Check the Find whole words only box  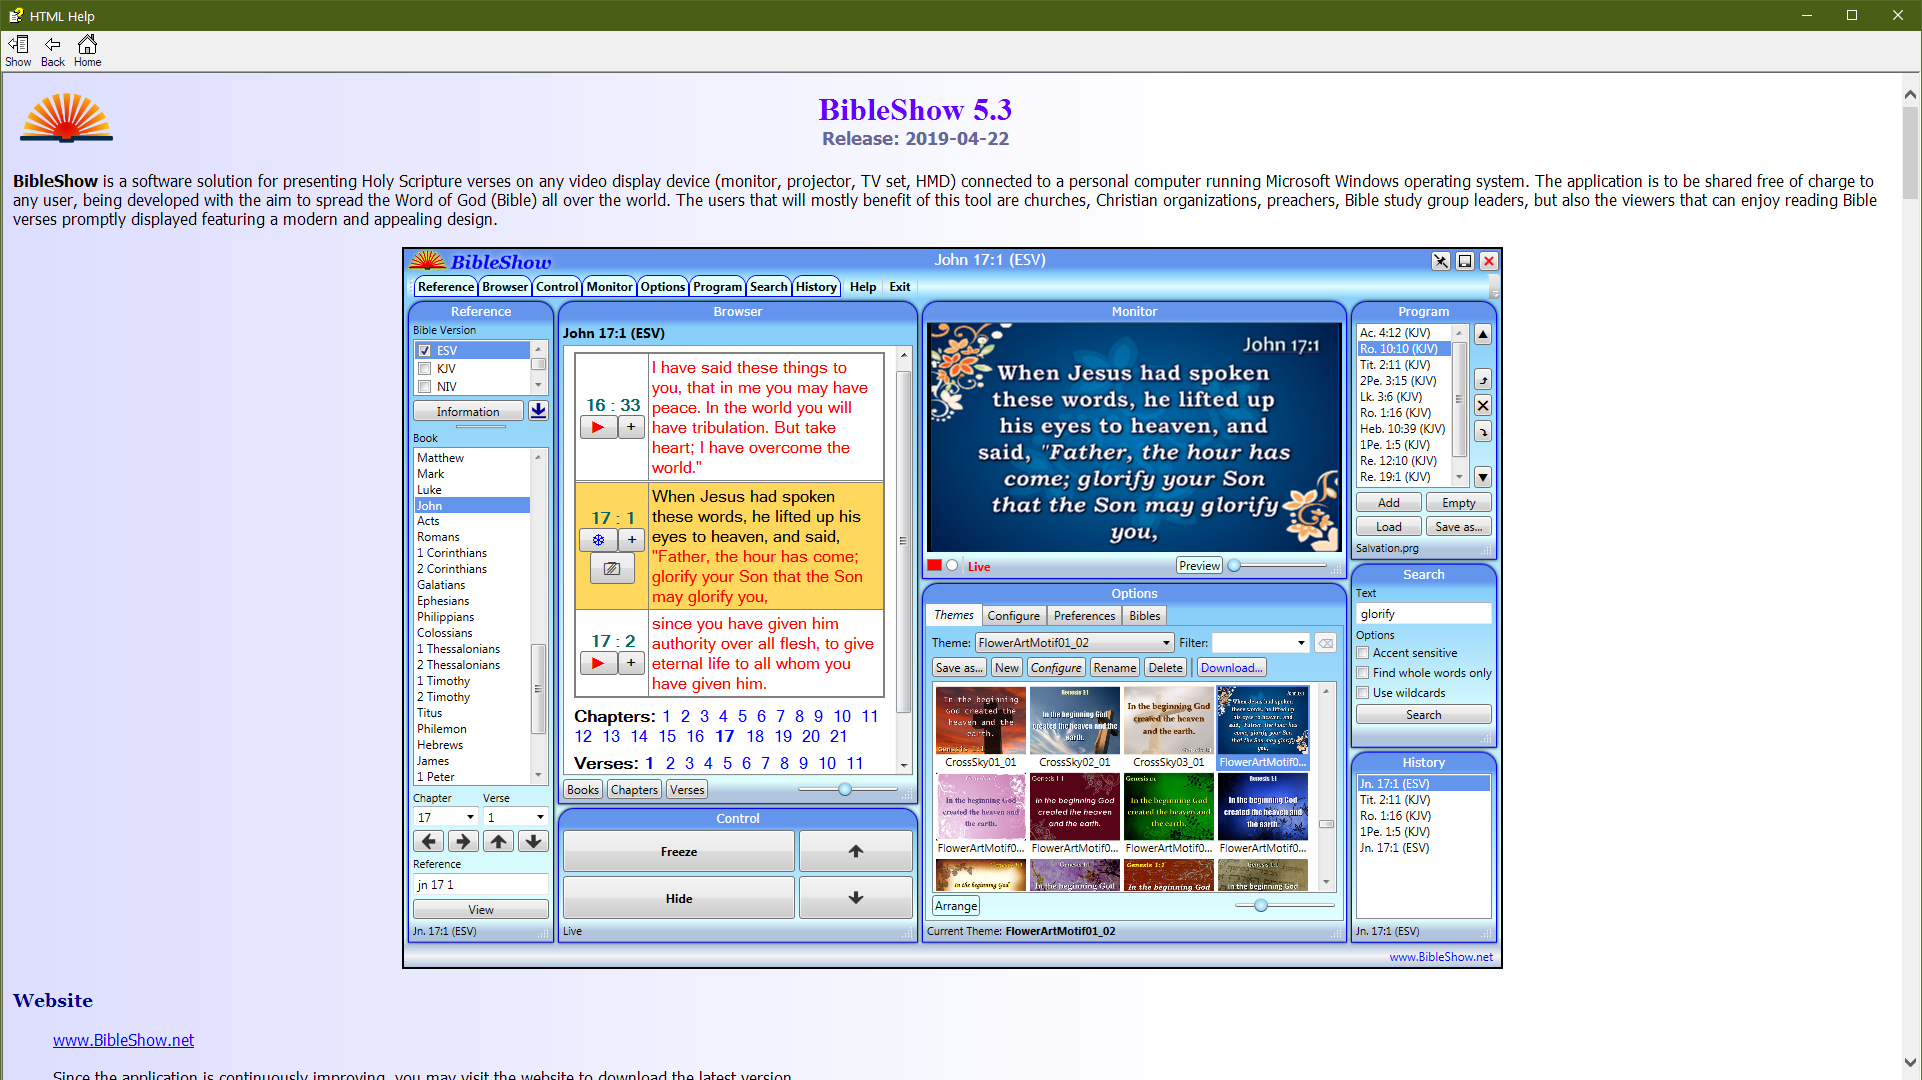point(1363,673)
